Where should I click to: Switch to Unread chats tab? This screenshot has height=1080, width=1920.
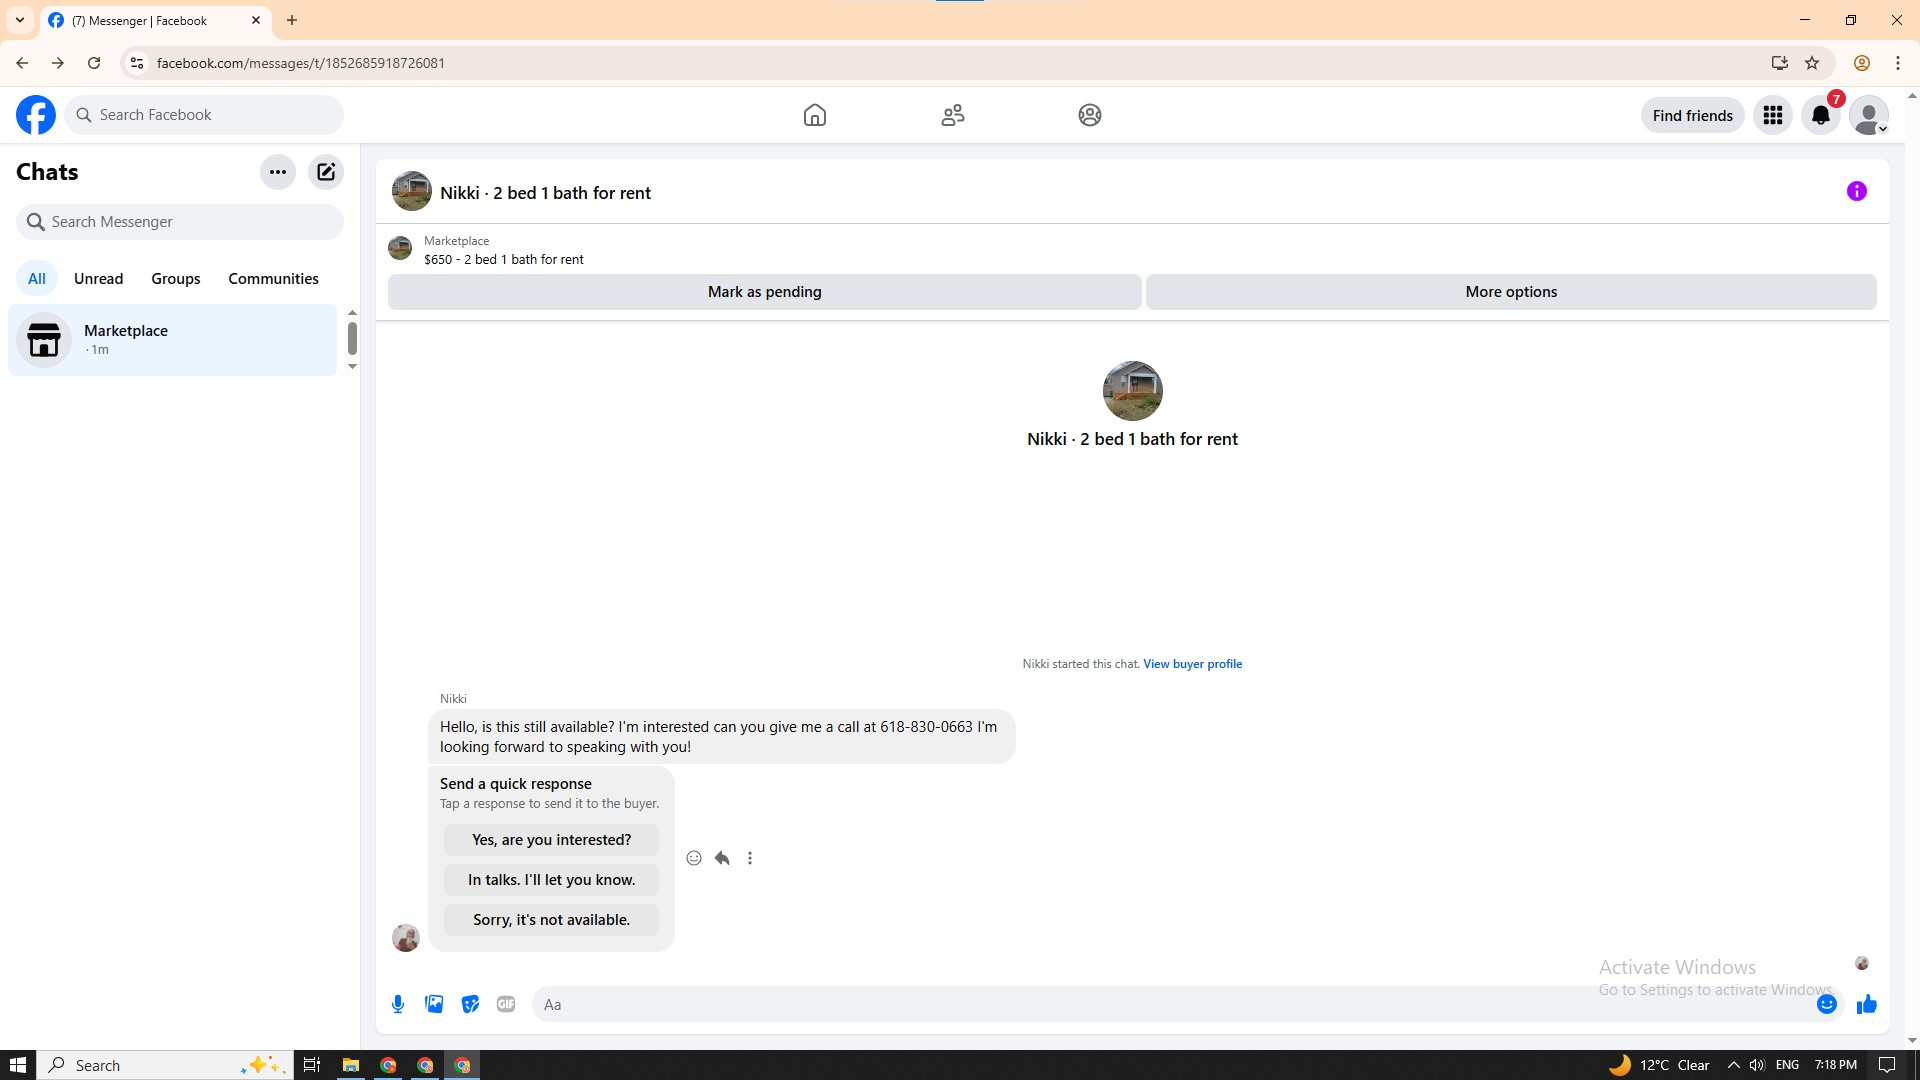(98, 279)
